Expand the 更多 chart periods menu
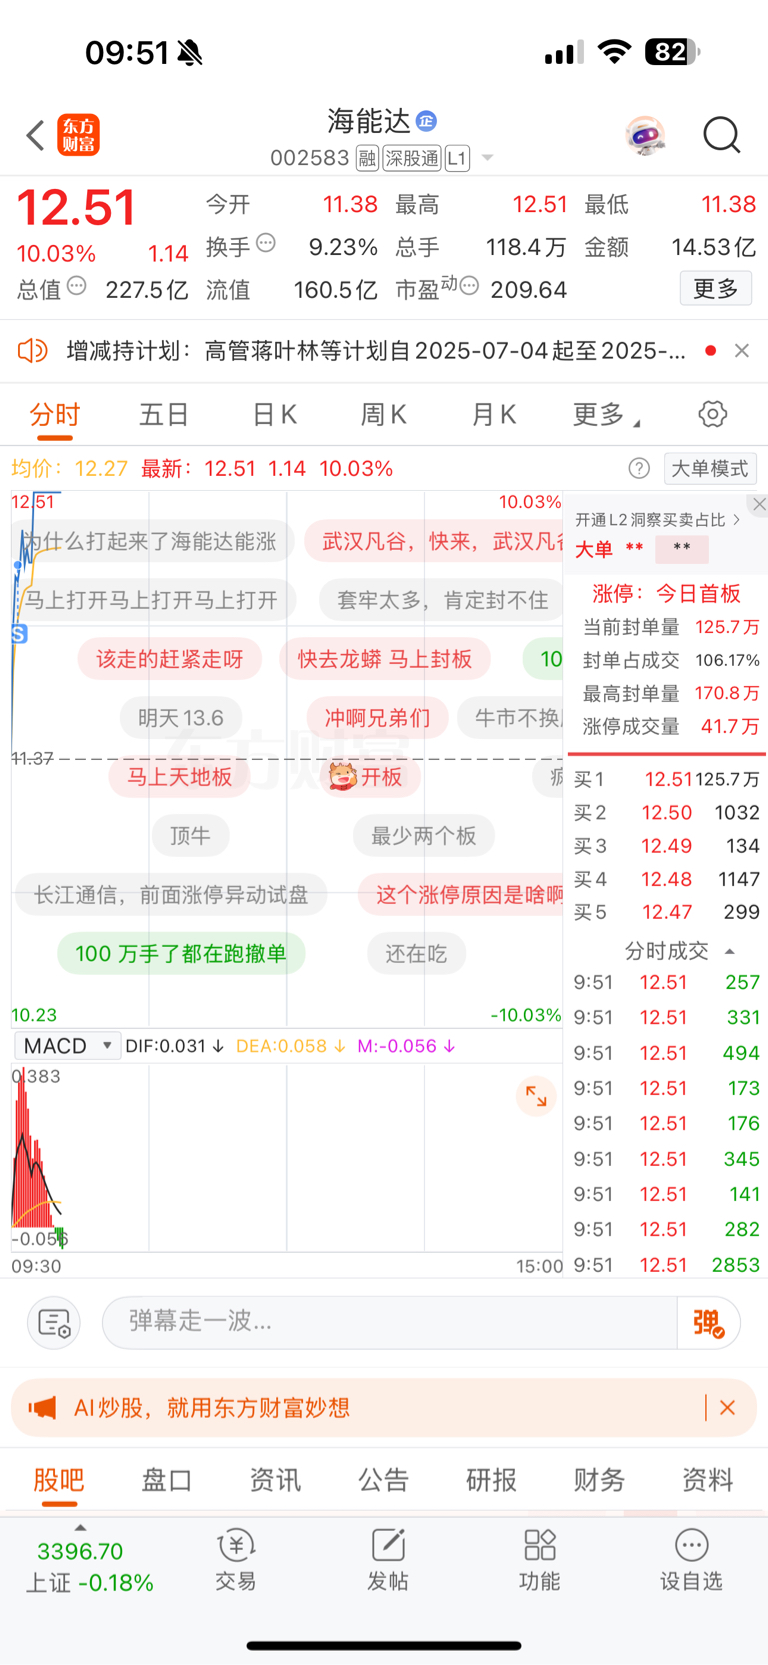 tap(606, 414)
